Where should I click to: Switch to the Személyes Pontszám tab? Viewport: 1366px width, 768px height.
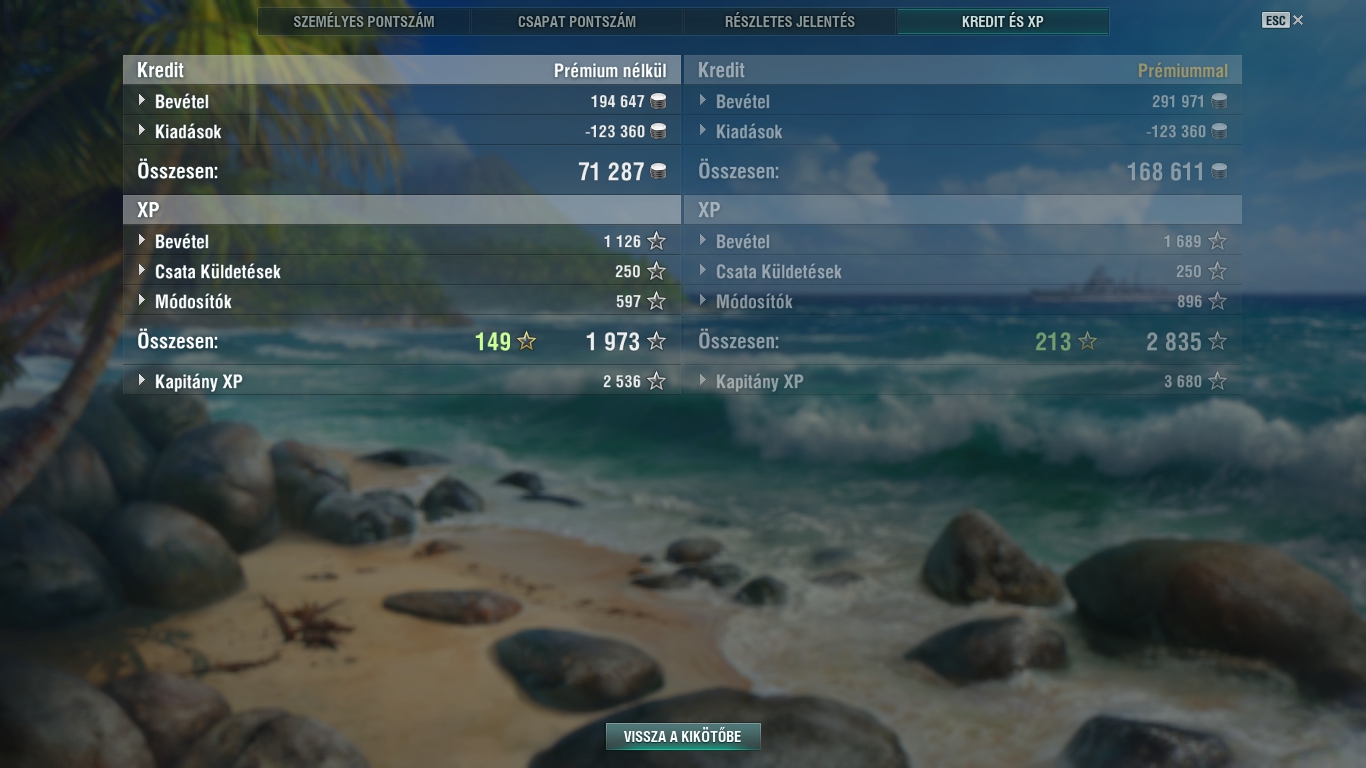coord(364,21)
